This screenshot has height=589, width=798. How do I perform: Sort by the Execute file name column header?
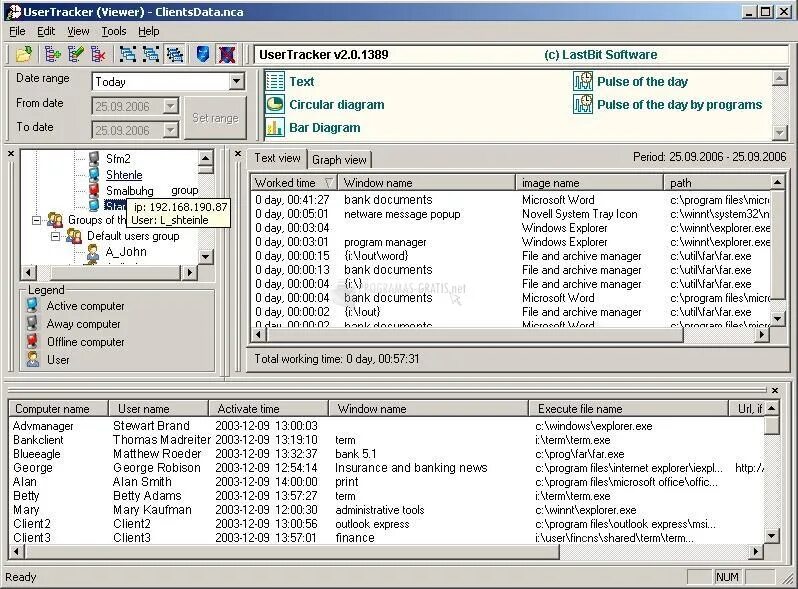click(x=628, y=408)
